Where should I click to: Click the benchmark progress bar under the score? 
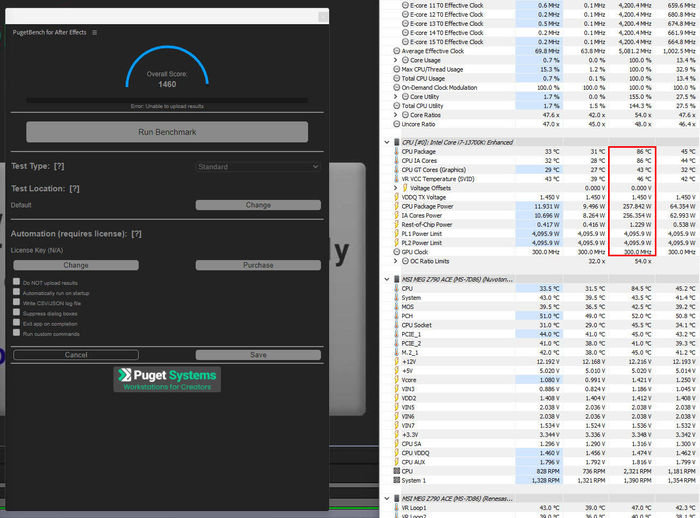[167, 100]
